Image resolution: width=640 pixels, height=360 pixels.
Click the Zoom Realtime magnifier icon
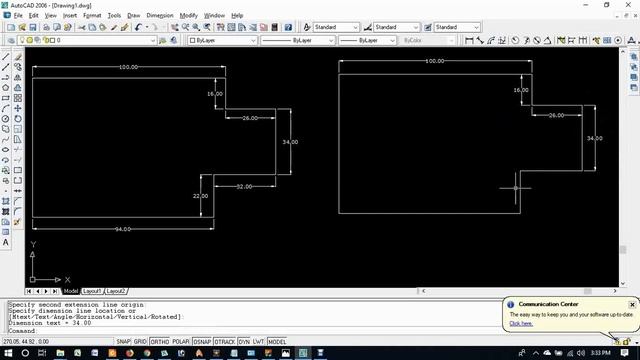pos(186,27)
